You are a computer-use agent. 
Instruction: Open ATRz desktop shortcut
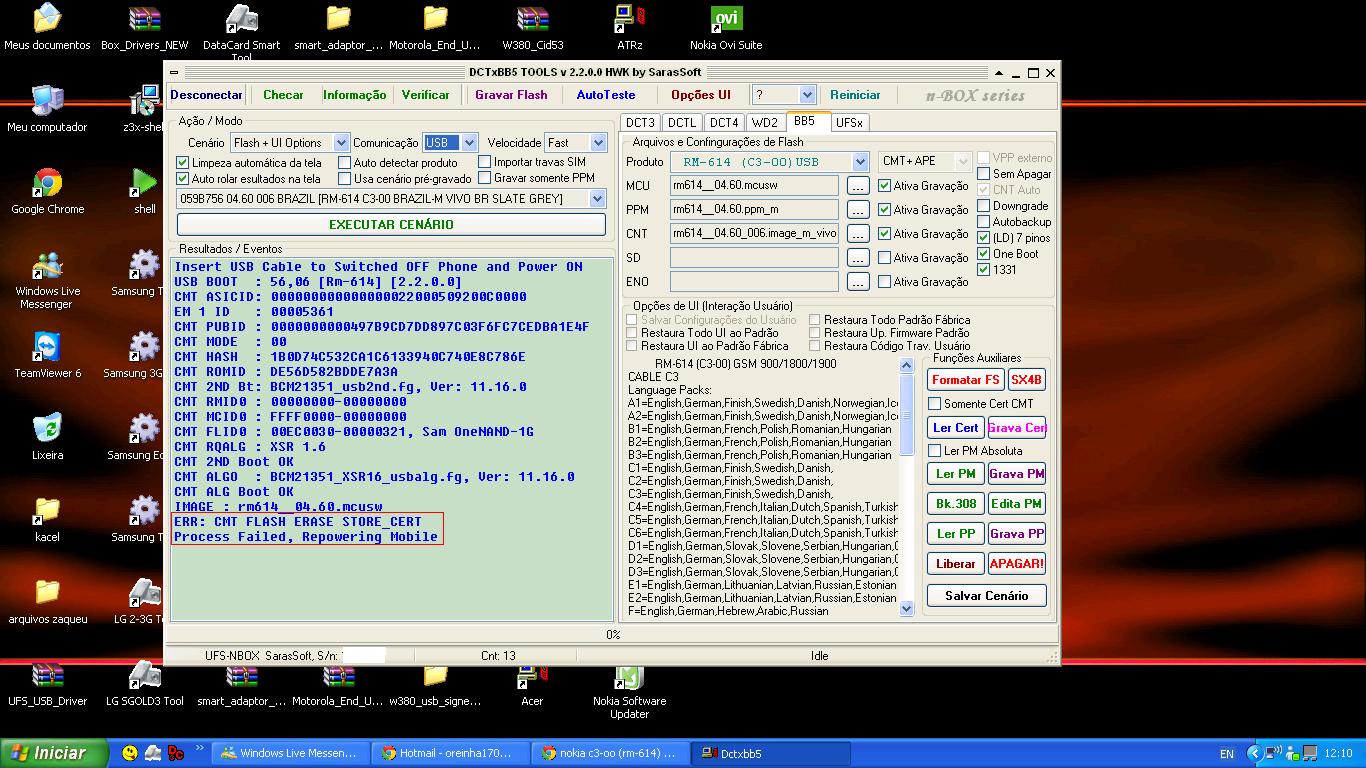[629, 27]
